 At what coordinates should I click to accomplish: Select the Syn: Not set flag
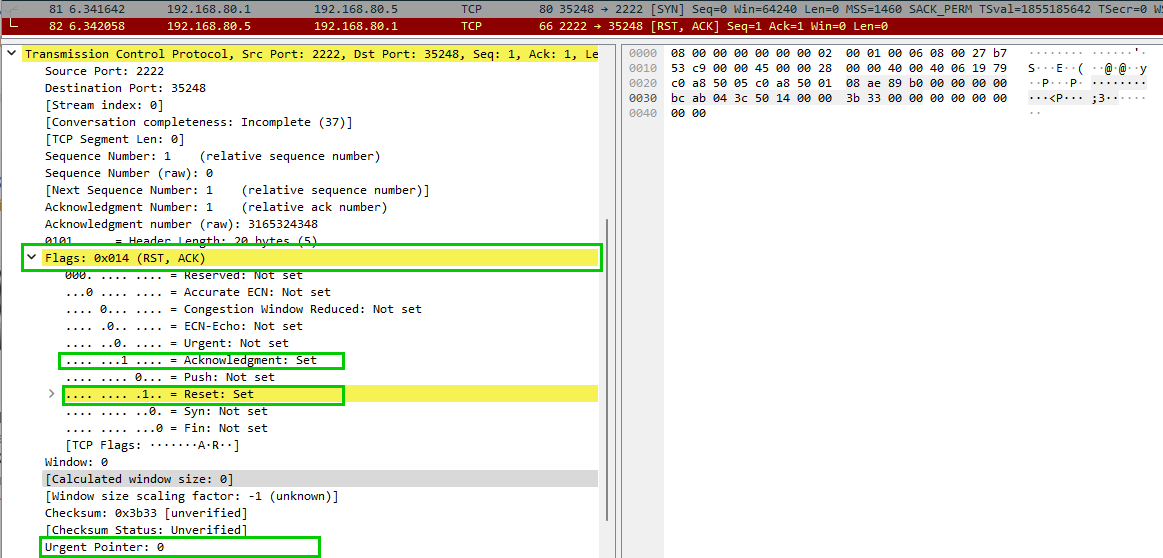pos(166,411)
